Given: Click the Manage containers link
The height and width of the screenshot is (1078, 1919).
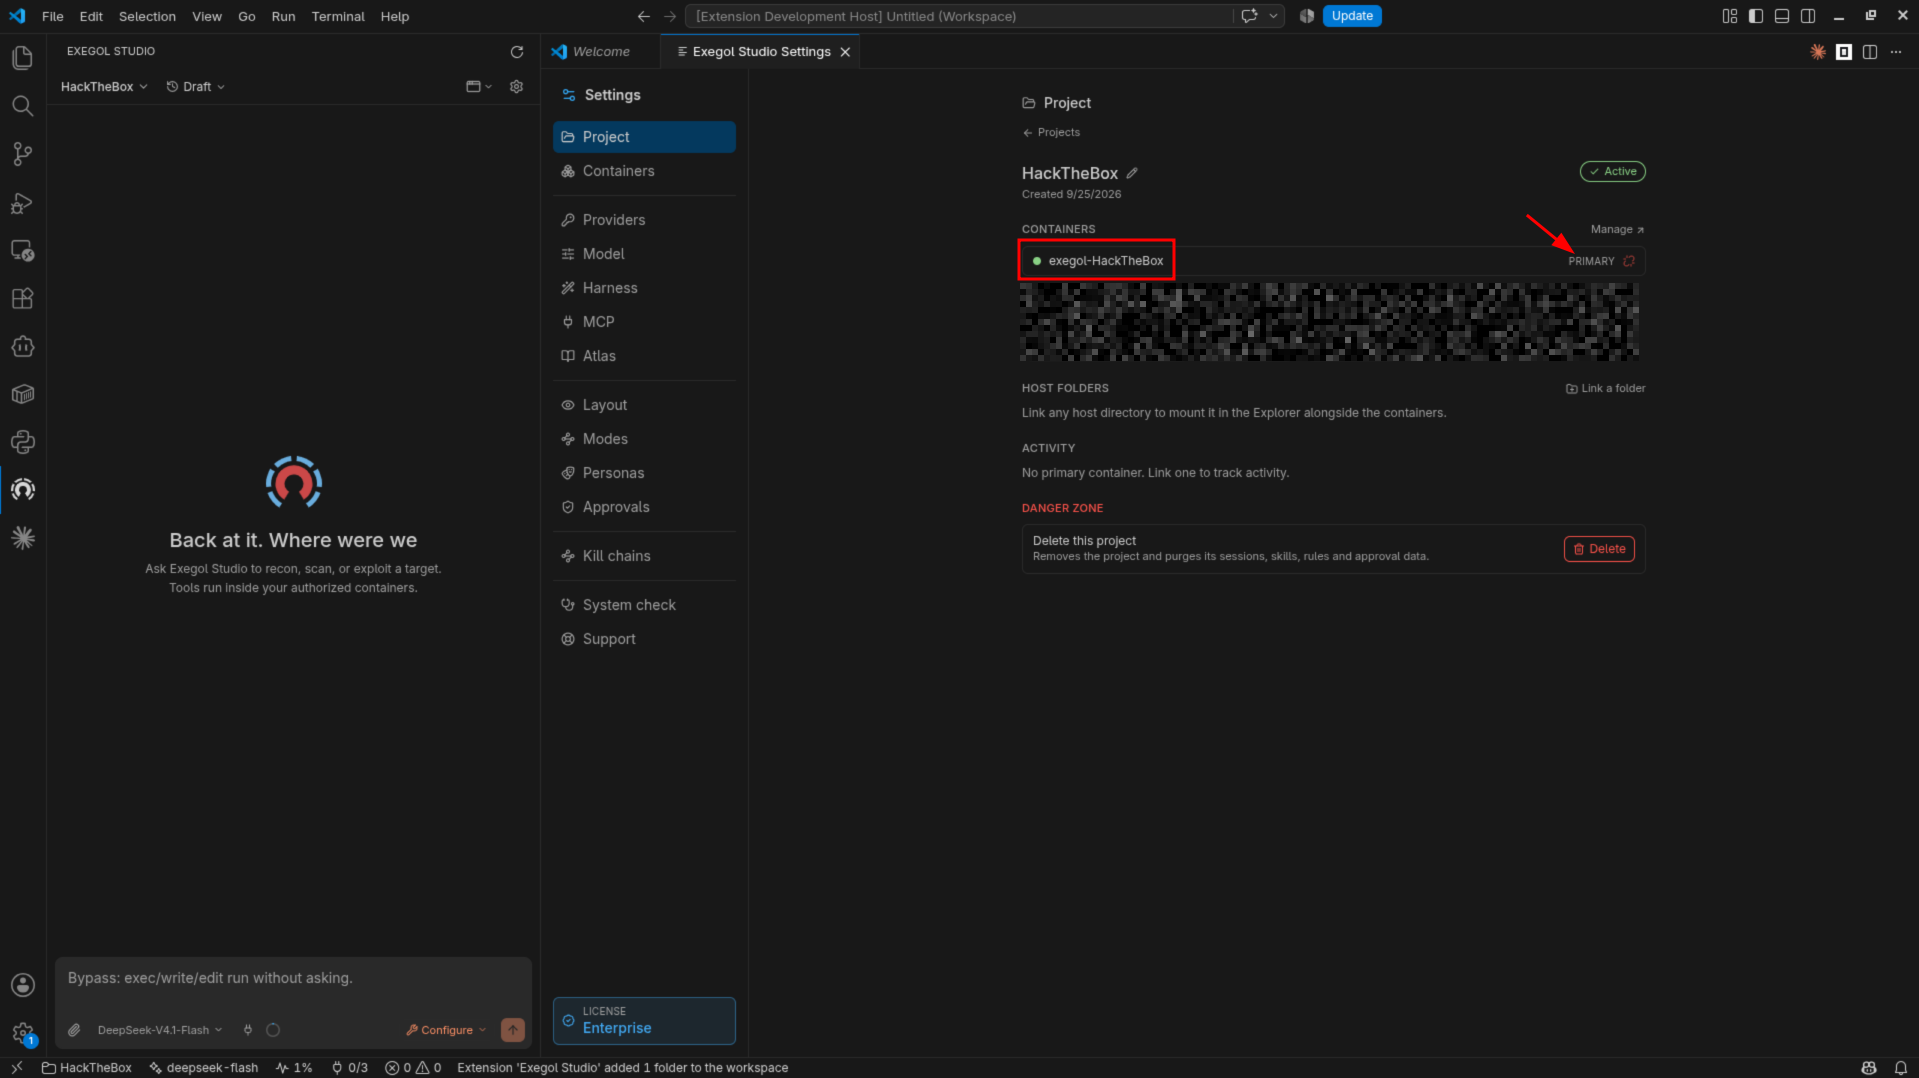Looking at the screenshot, I should pyautogui.click(x=1617, y=230).
